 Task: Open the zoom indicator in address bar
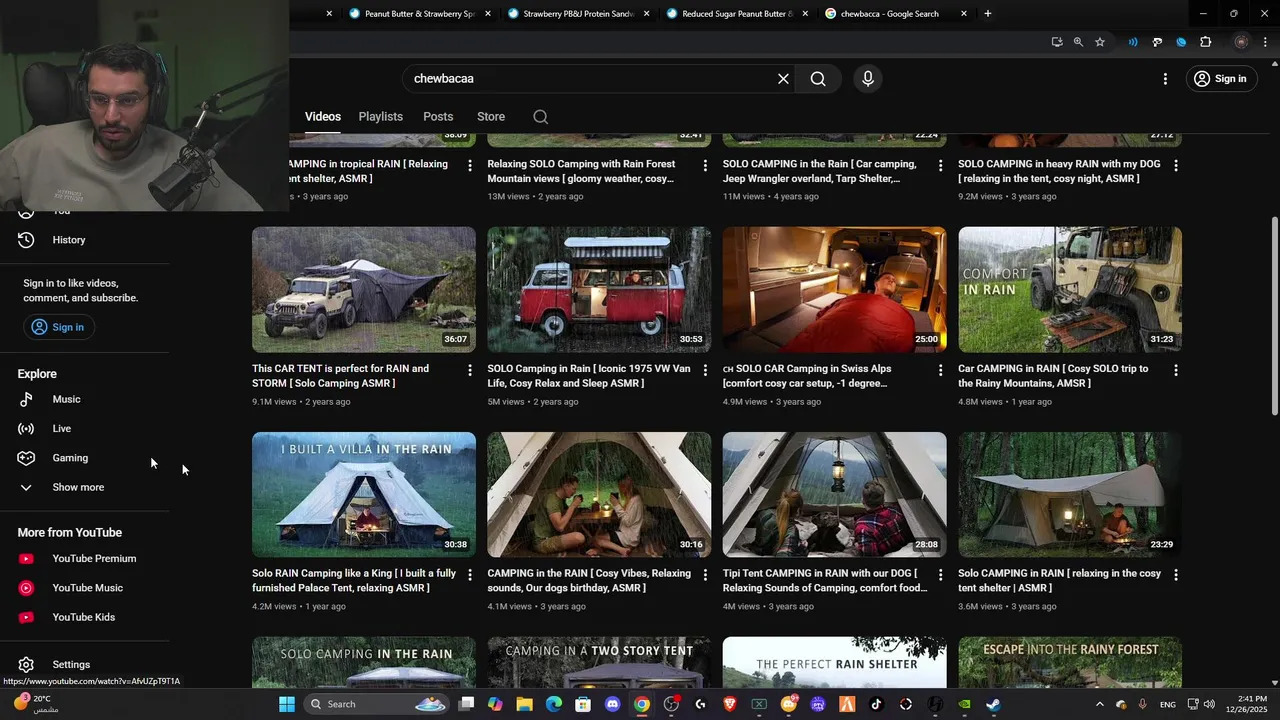[x=1078, y=42]
